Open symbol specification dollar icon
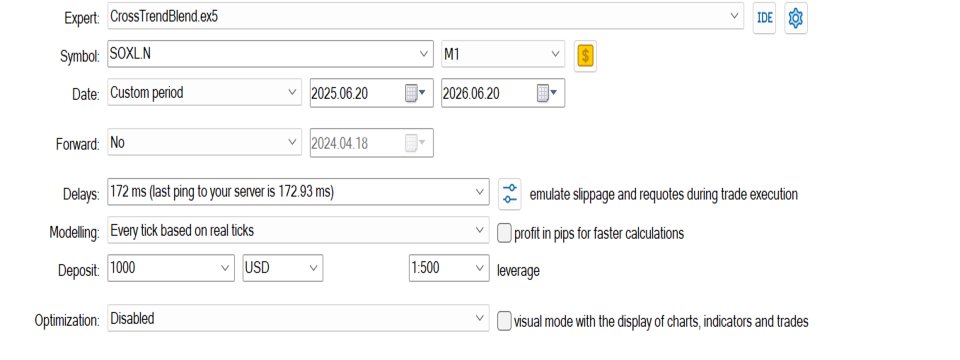The height and width of the screenshot is (360, 960). pos(585,56)
